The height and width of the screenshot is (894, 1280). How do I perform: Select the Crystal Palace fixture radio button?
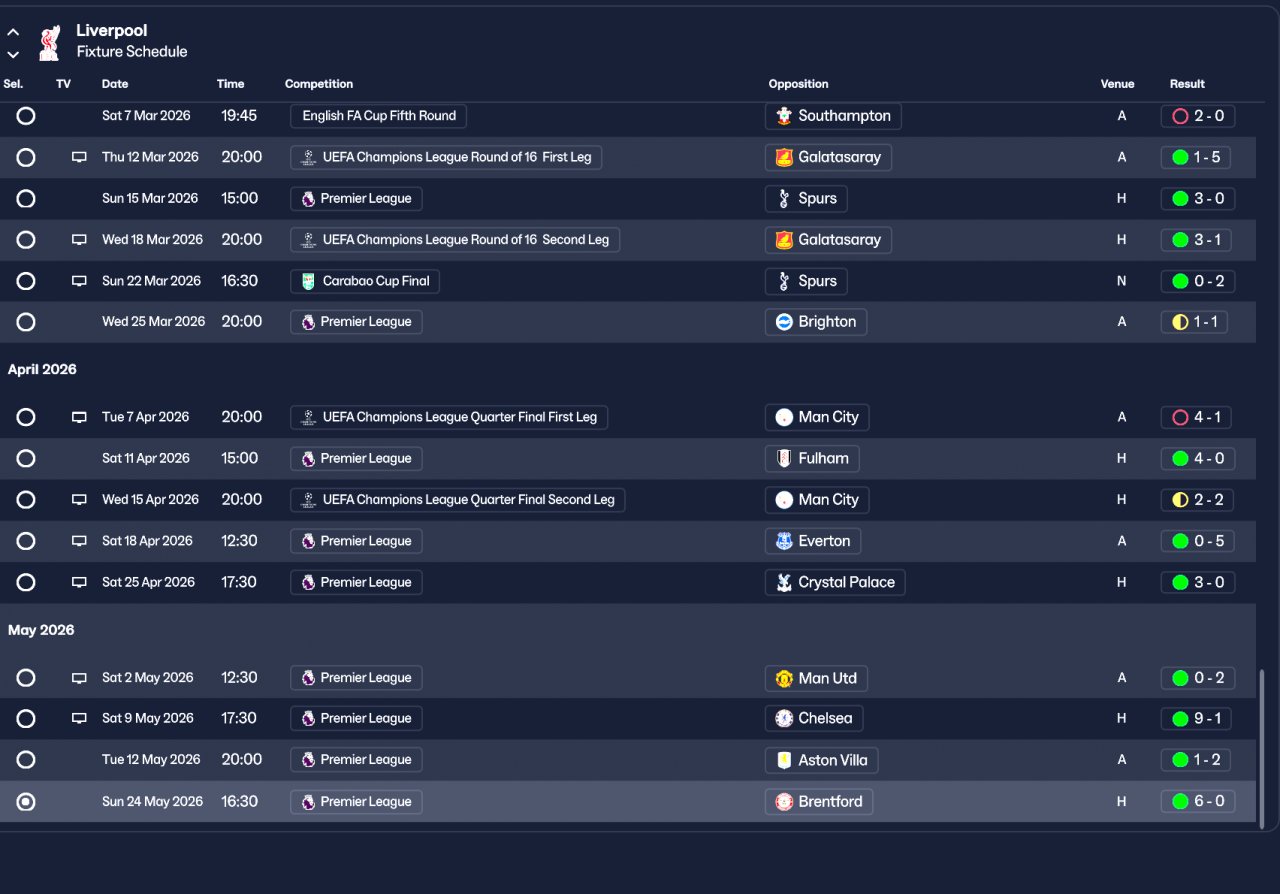(26, 582)
